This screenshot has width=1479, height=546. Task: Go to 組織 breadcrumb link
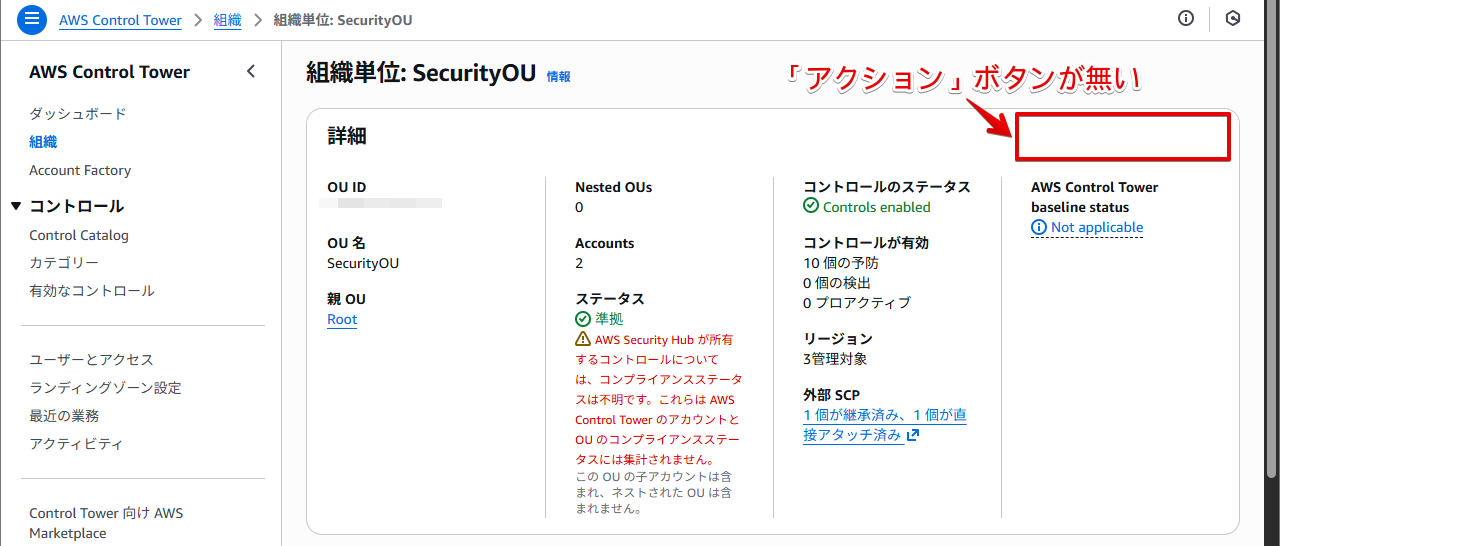click(x=228, y=20)
